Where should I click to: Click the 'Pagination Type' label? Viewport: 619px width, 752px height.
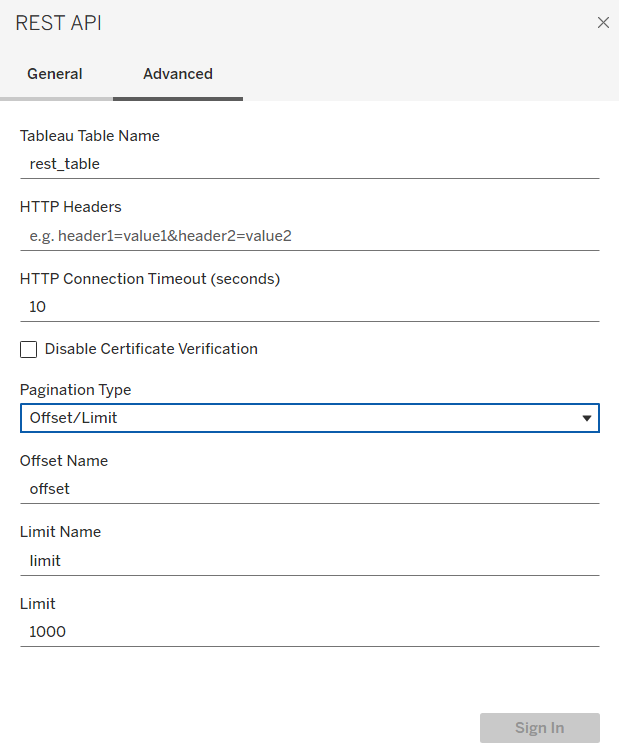pos(76,390)
